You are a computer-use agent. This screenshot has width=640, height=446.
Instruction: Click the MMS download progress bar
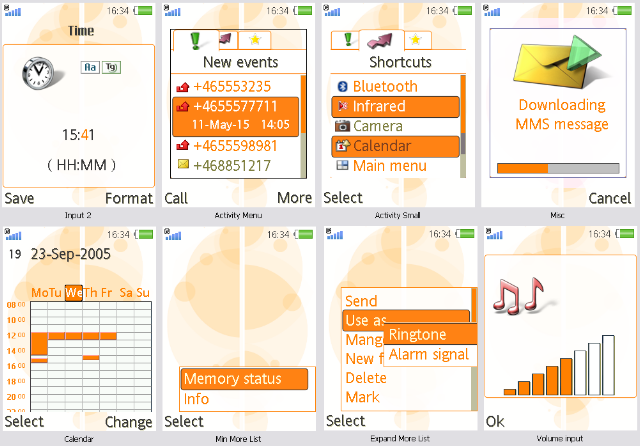[558, 168]
